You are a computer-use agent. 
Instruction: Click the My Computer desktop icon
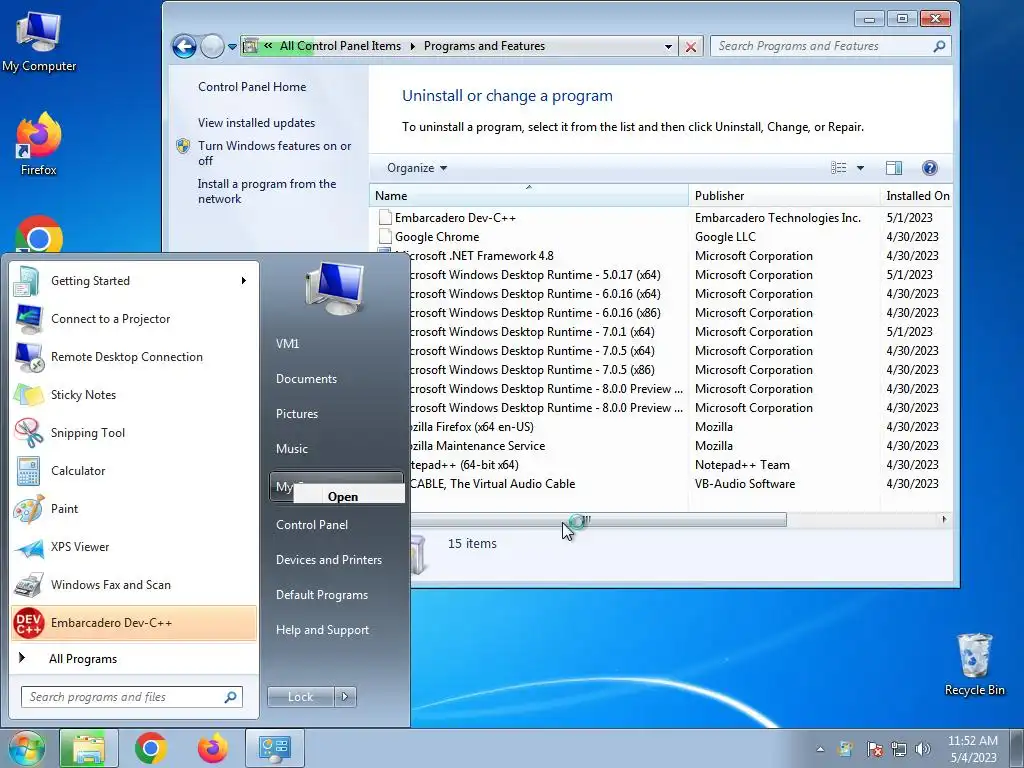[x=39, y=42]
